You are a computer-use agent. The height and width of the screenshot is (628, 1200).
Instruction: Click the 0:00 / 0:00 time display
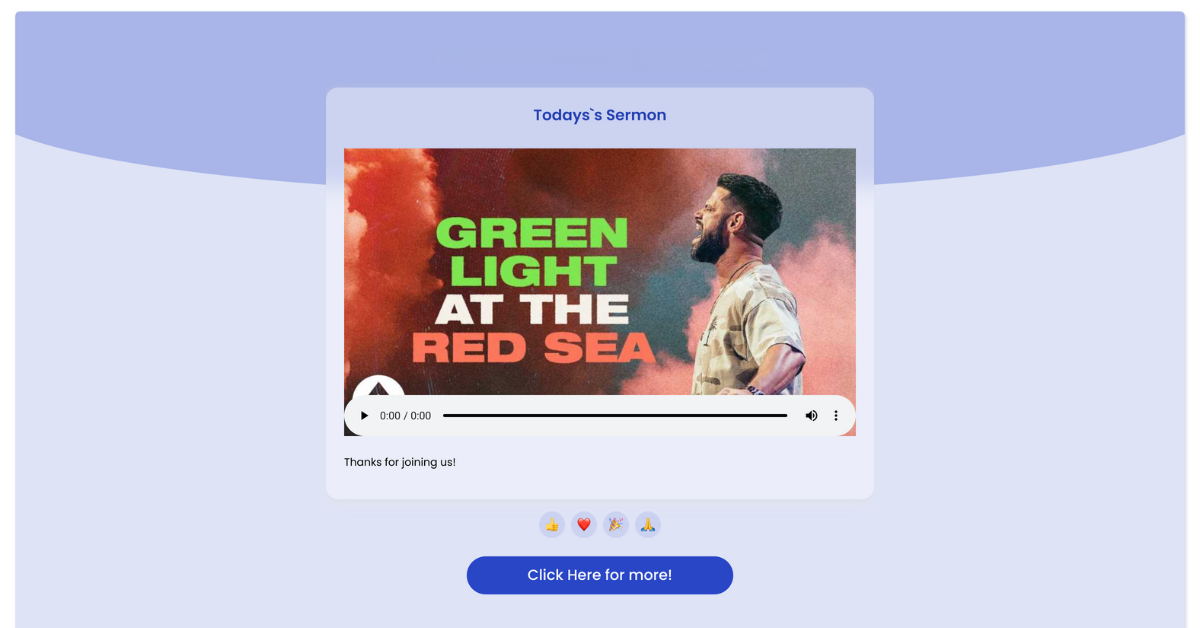point(405,415)
